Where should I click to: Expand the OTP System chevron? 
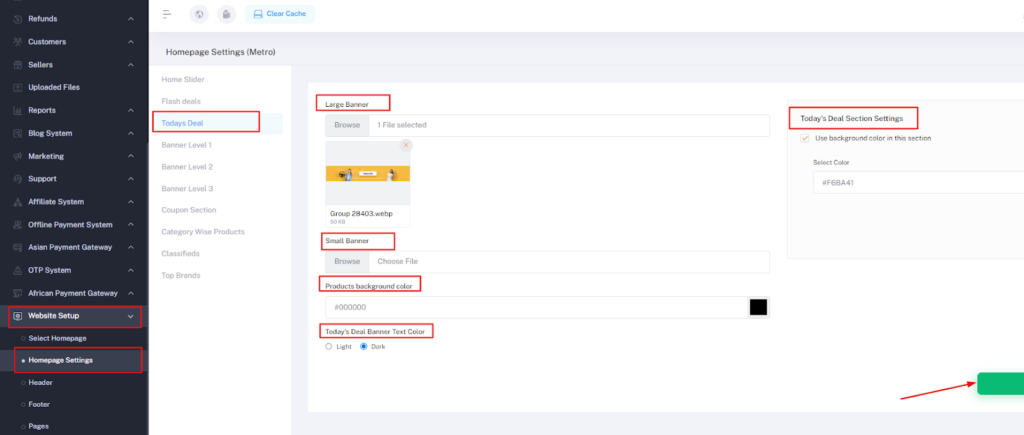pos(131,270)
